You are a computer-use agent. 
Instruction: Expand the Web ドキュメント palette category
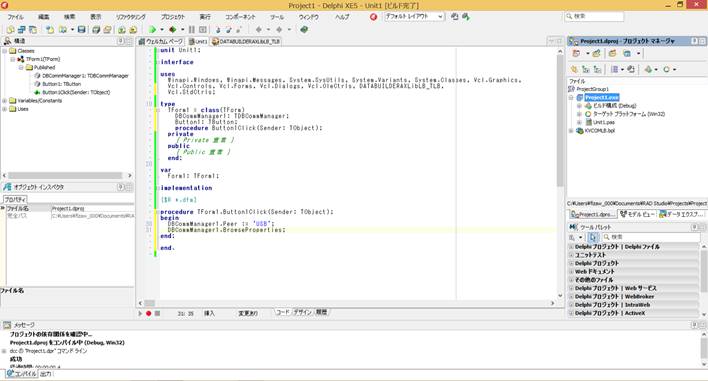coord(571,272)
